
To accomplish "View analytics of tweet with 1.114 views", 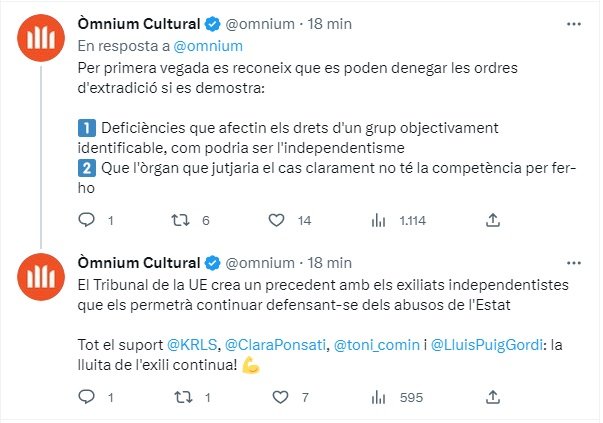I will (x=379, y=220).
